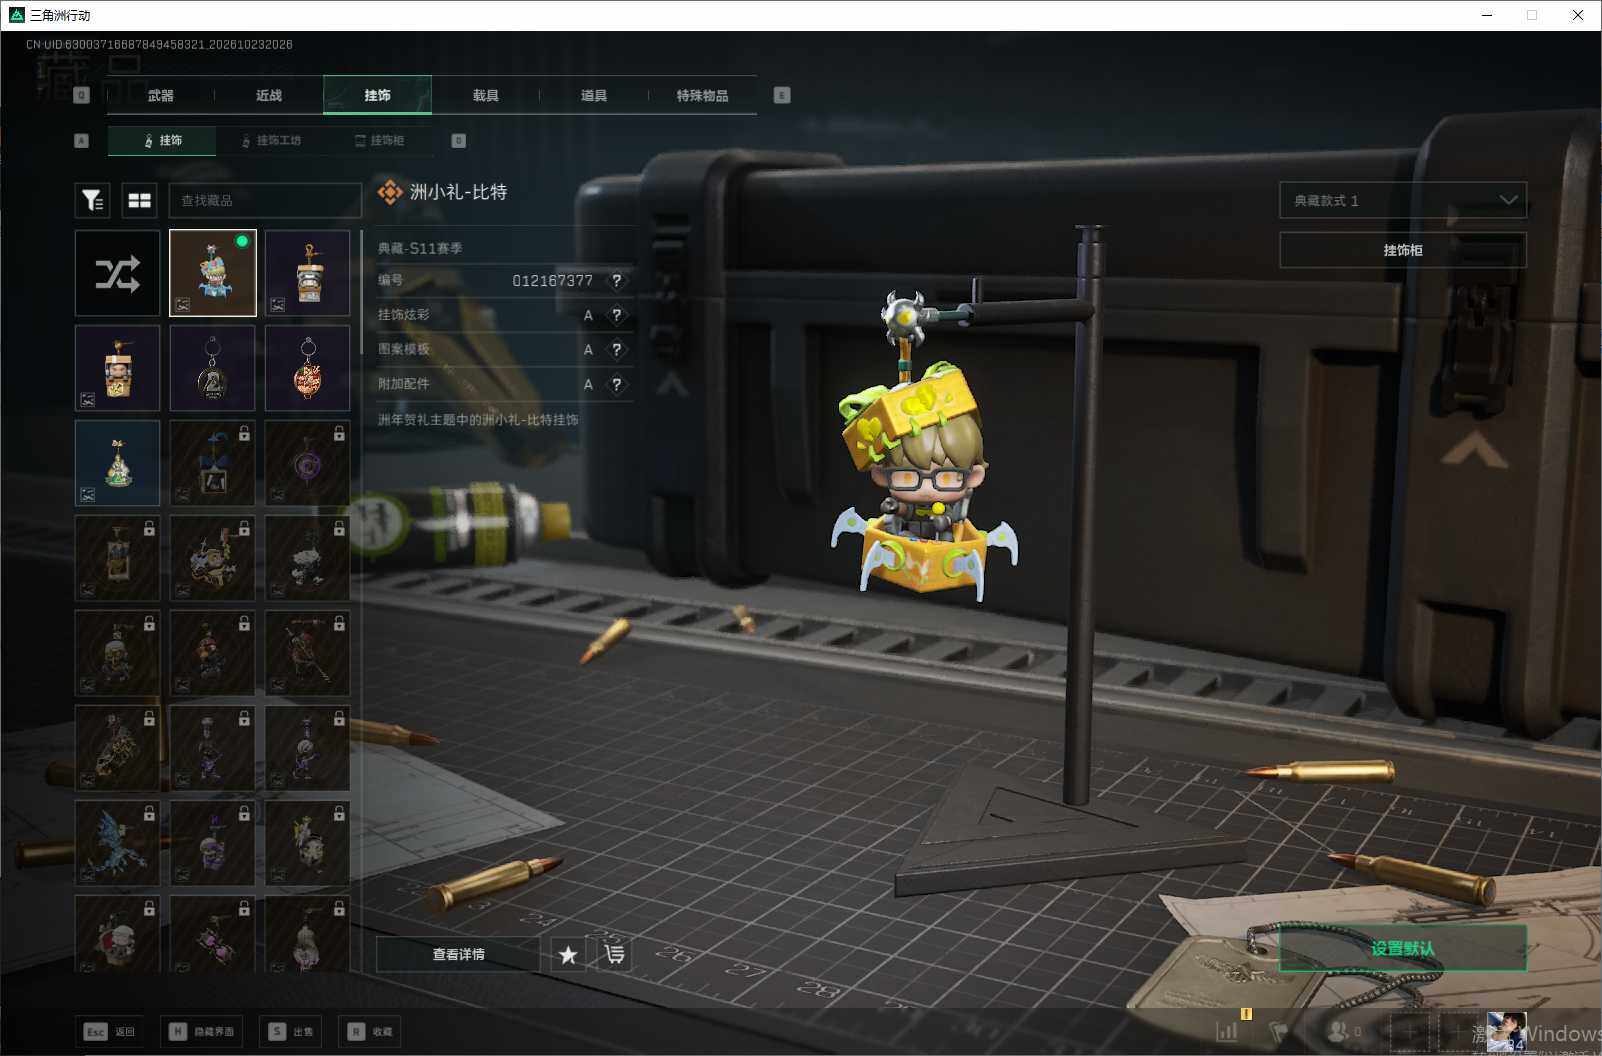
Task: Click the 挂饰柜 button on right
Action: pyautogui.click(x=1403, y=250)
